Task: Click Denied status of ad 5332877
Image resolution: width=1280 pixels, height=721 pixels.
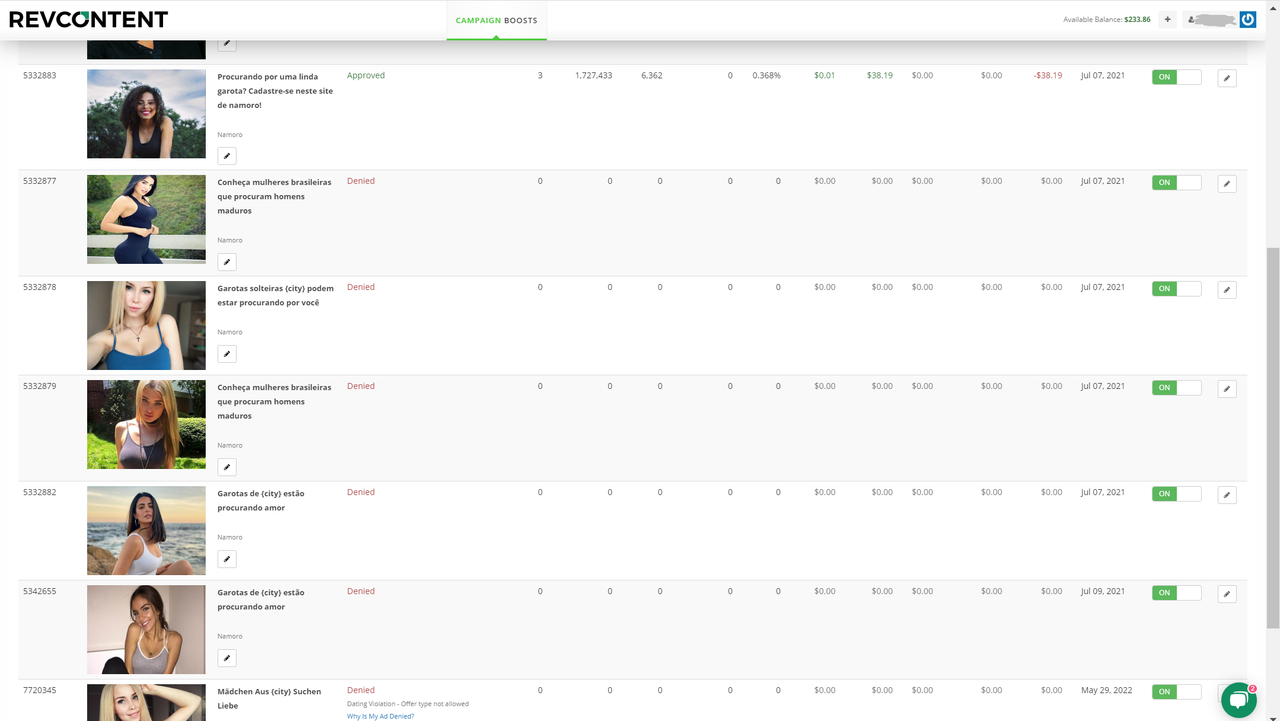Action: click(361, 182)
